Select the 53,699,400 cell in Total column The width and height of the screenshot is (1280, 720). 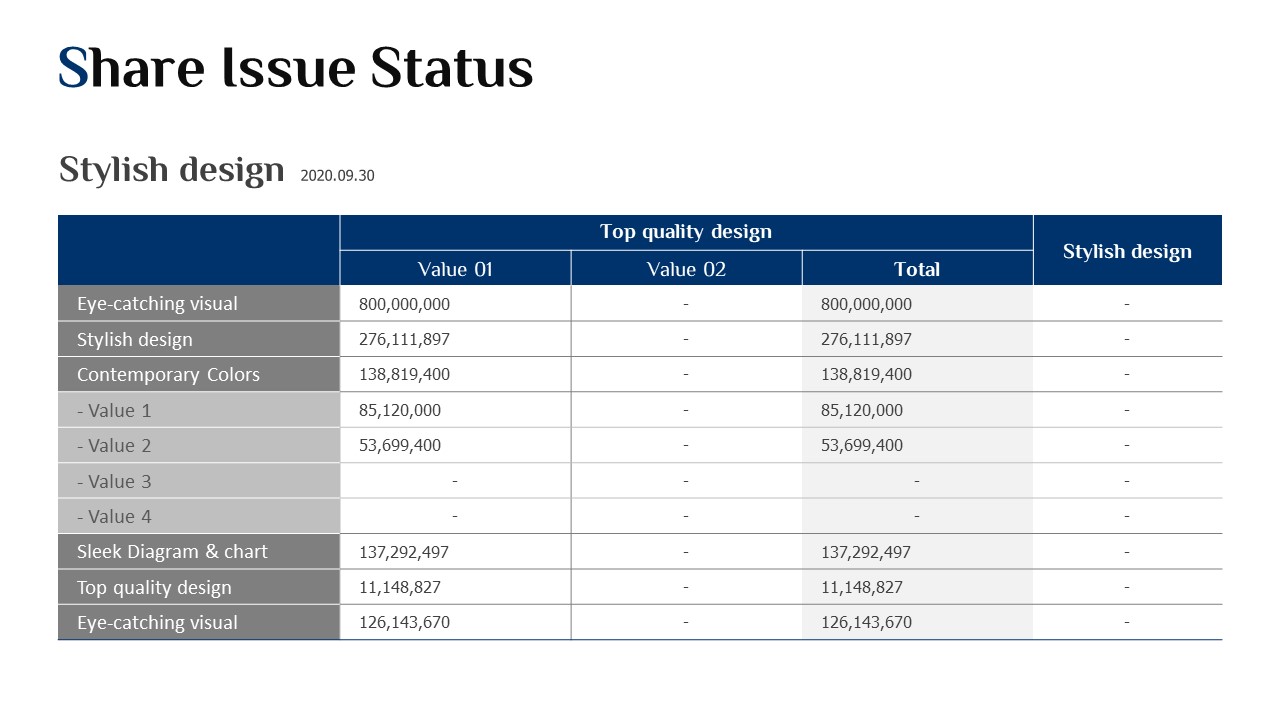pyautogui.click(x=917, y=445)
